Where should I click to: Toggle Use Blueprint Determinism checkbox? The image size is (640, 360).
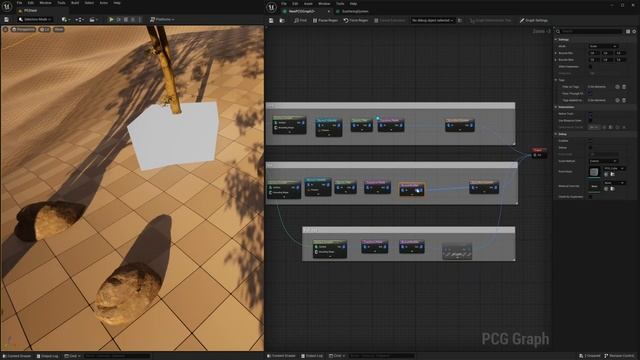590,120
